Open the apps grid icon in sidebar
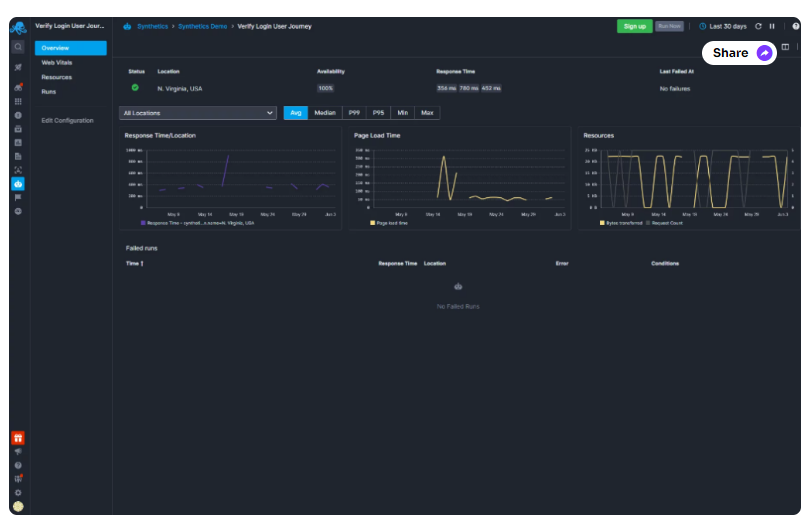This screenshot has height=526, width=811. [x=18, y=101]
